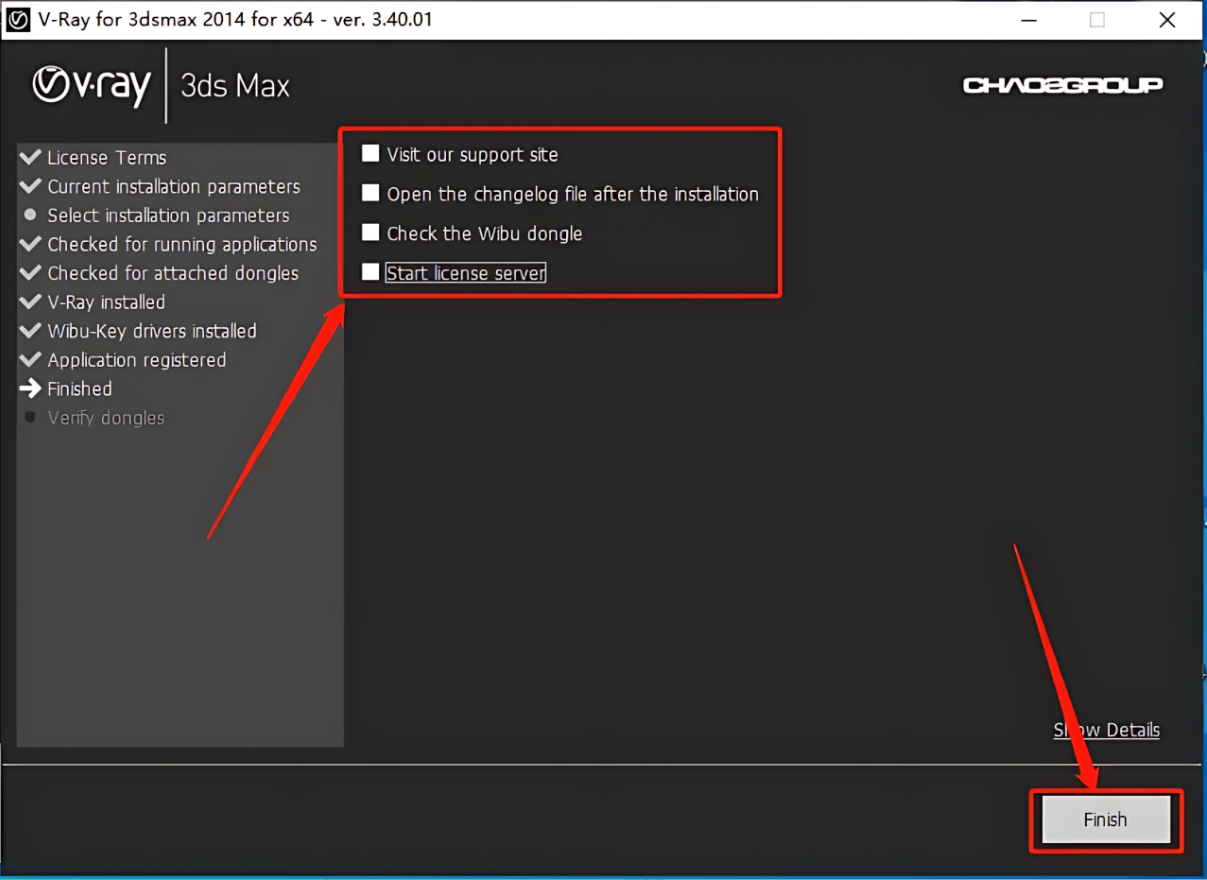Check Open the changelog file after installation

click(x=371, y=193)
